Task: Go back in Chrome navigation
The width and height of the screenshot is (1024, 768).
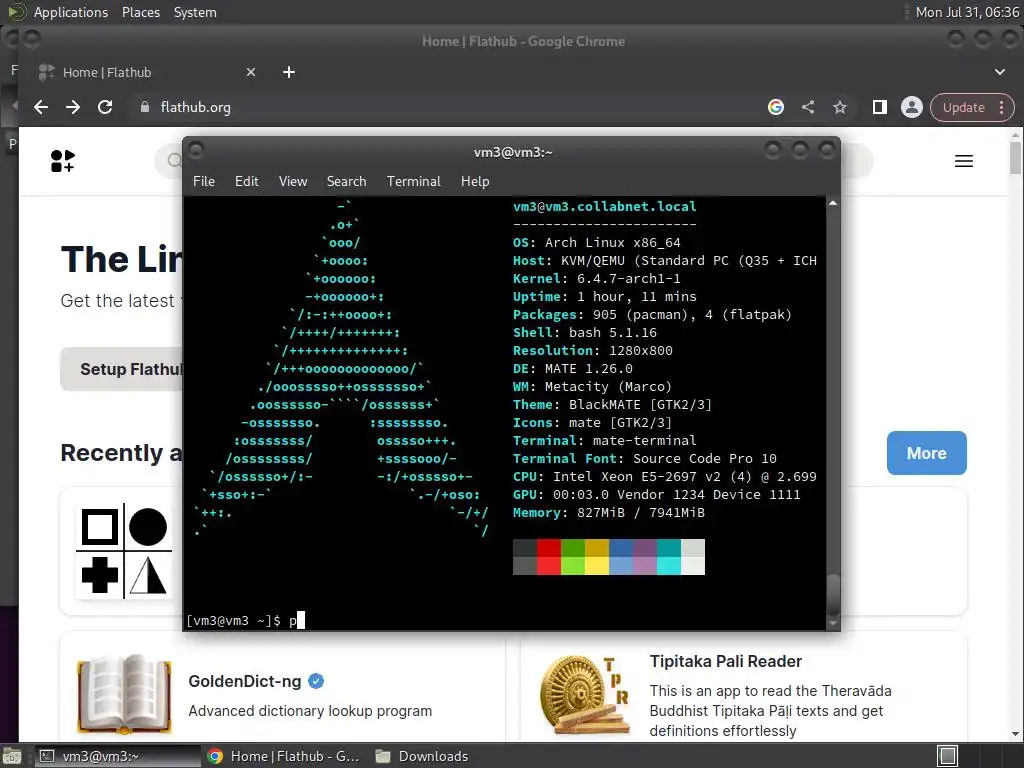Action: click(41, 107)
